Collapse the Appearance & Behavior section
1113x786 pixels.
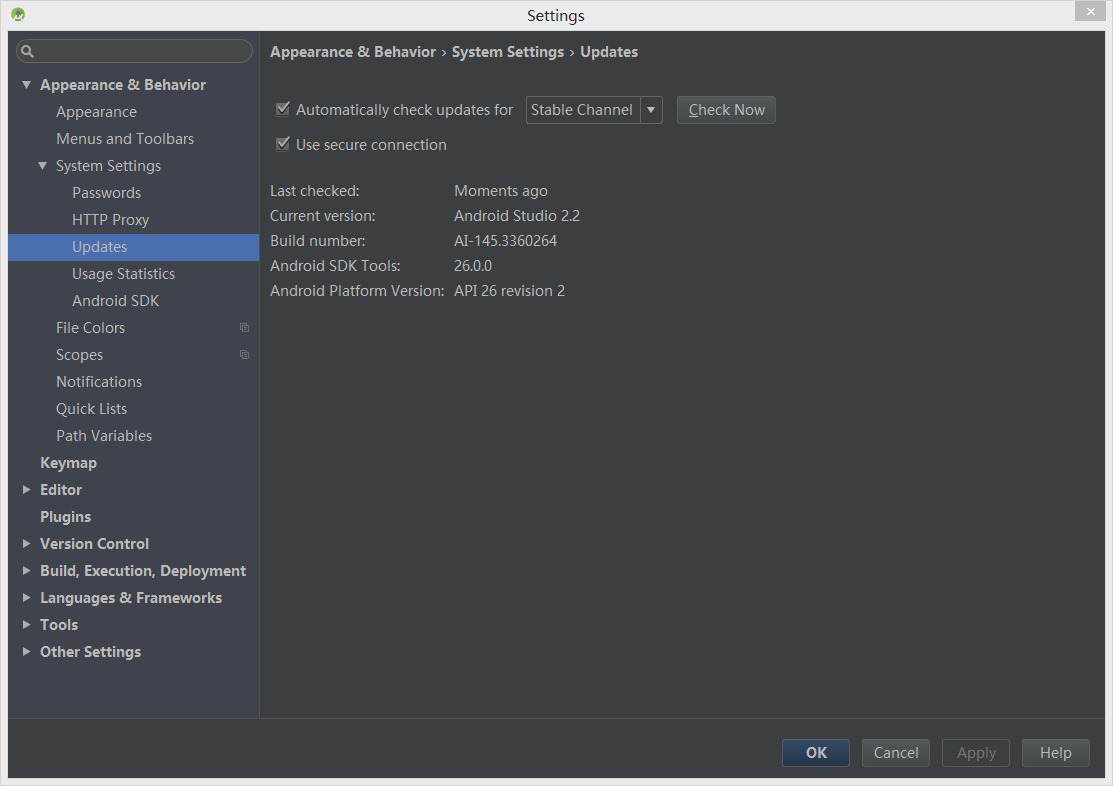point(26,84)
